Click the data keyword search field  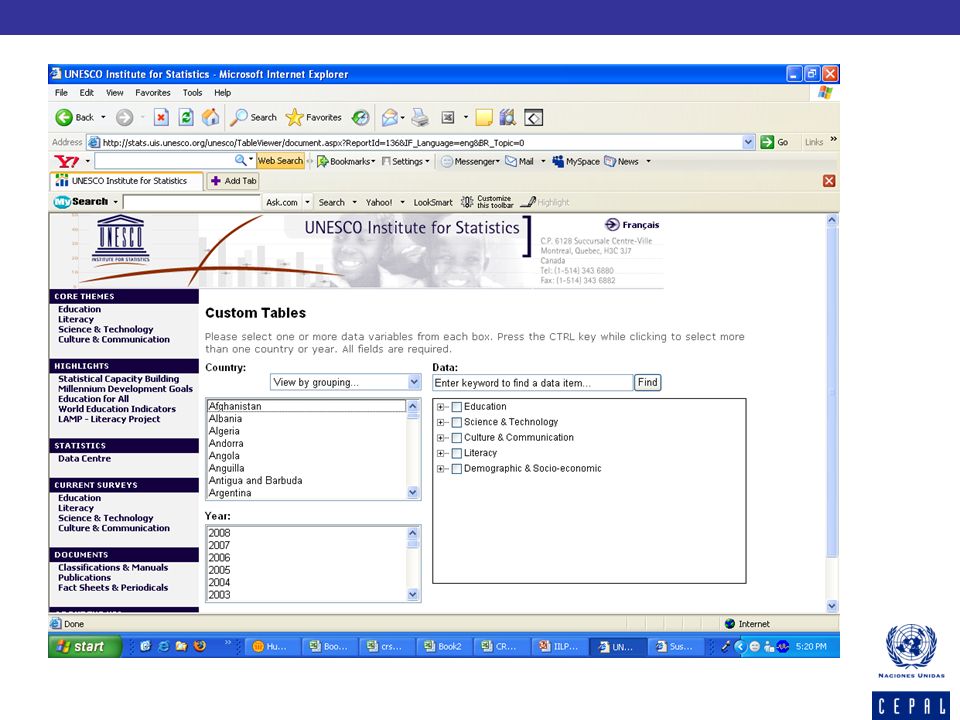(x=533, y=383)
